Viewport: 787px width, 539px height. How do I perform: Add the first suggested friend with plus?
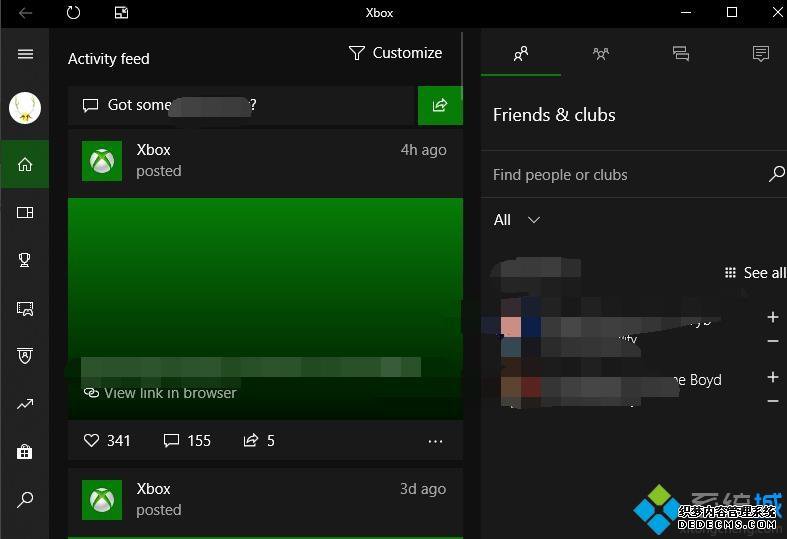pos(773,317)
